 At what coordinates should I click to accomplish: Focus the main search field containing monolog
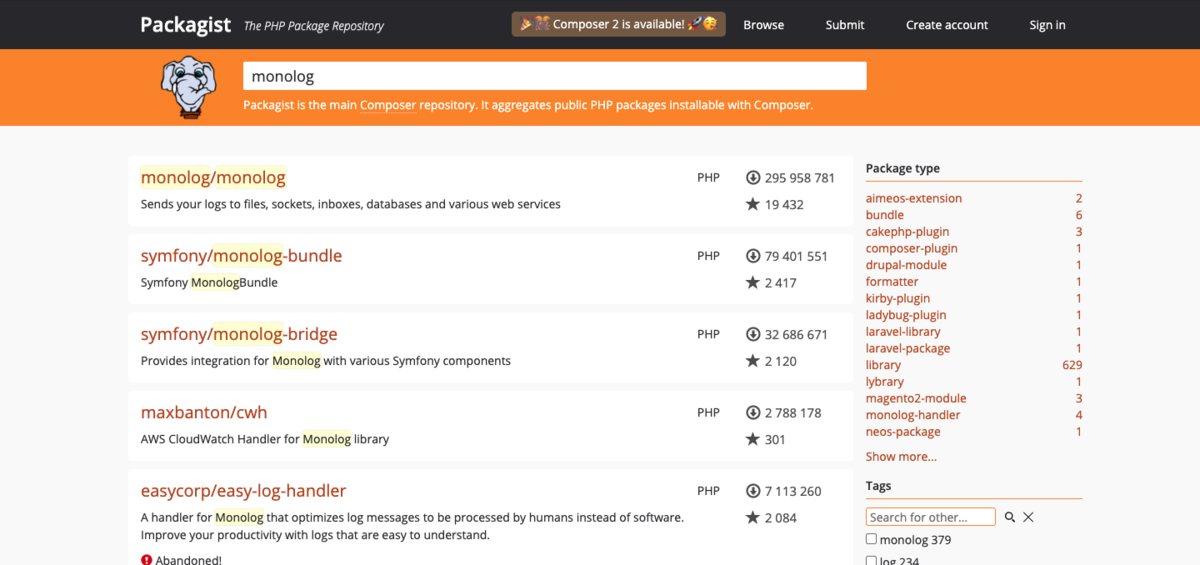tap(555, 76)
